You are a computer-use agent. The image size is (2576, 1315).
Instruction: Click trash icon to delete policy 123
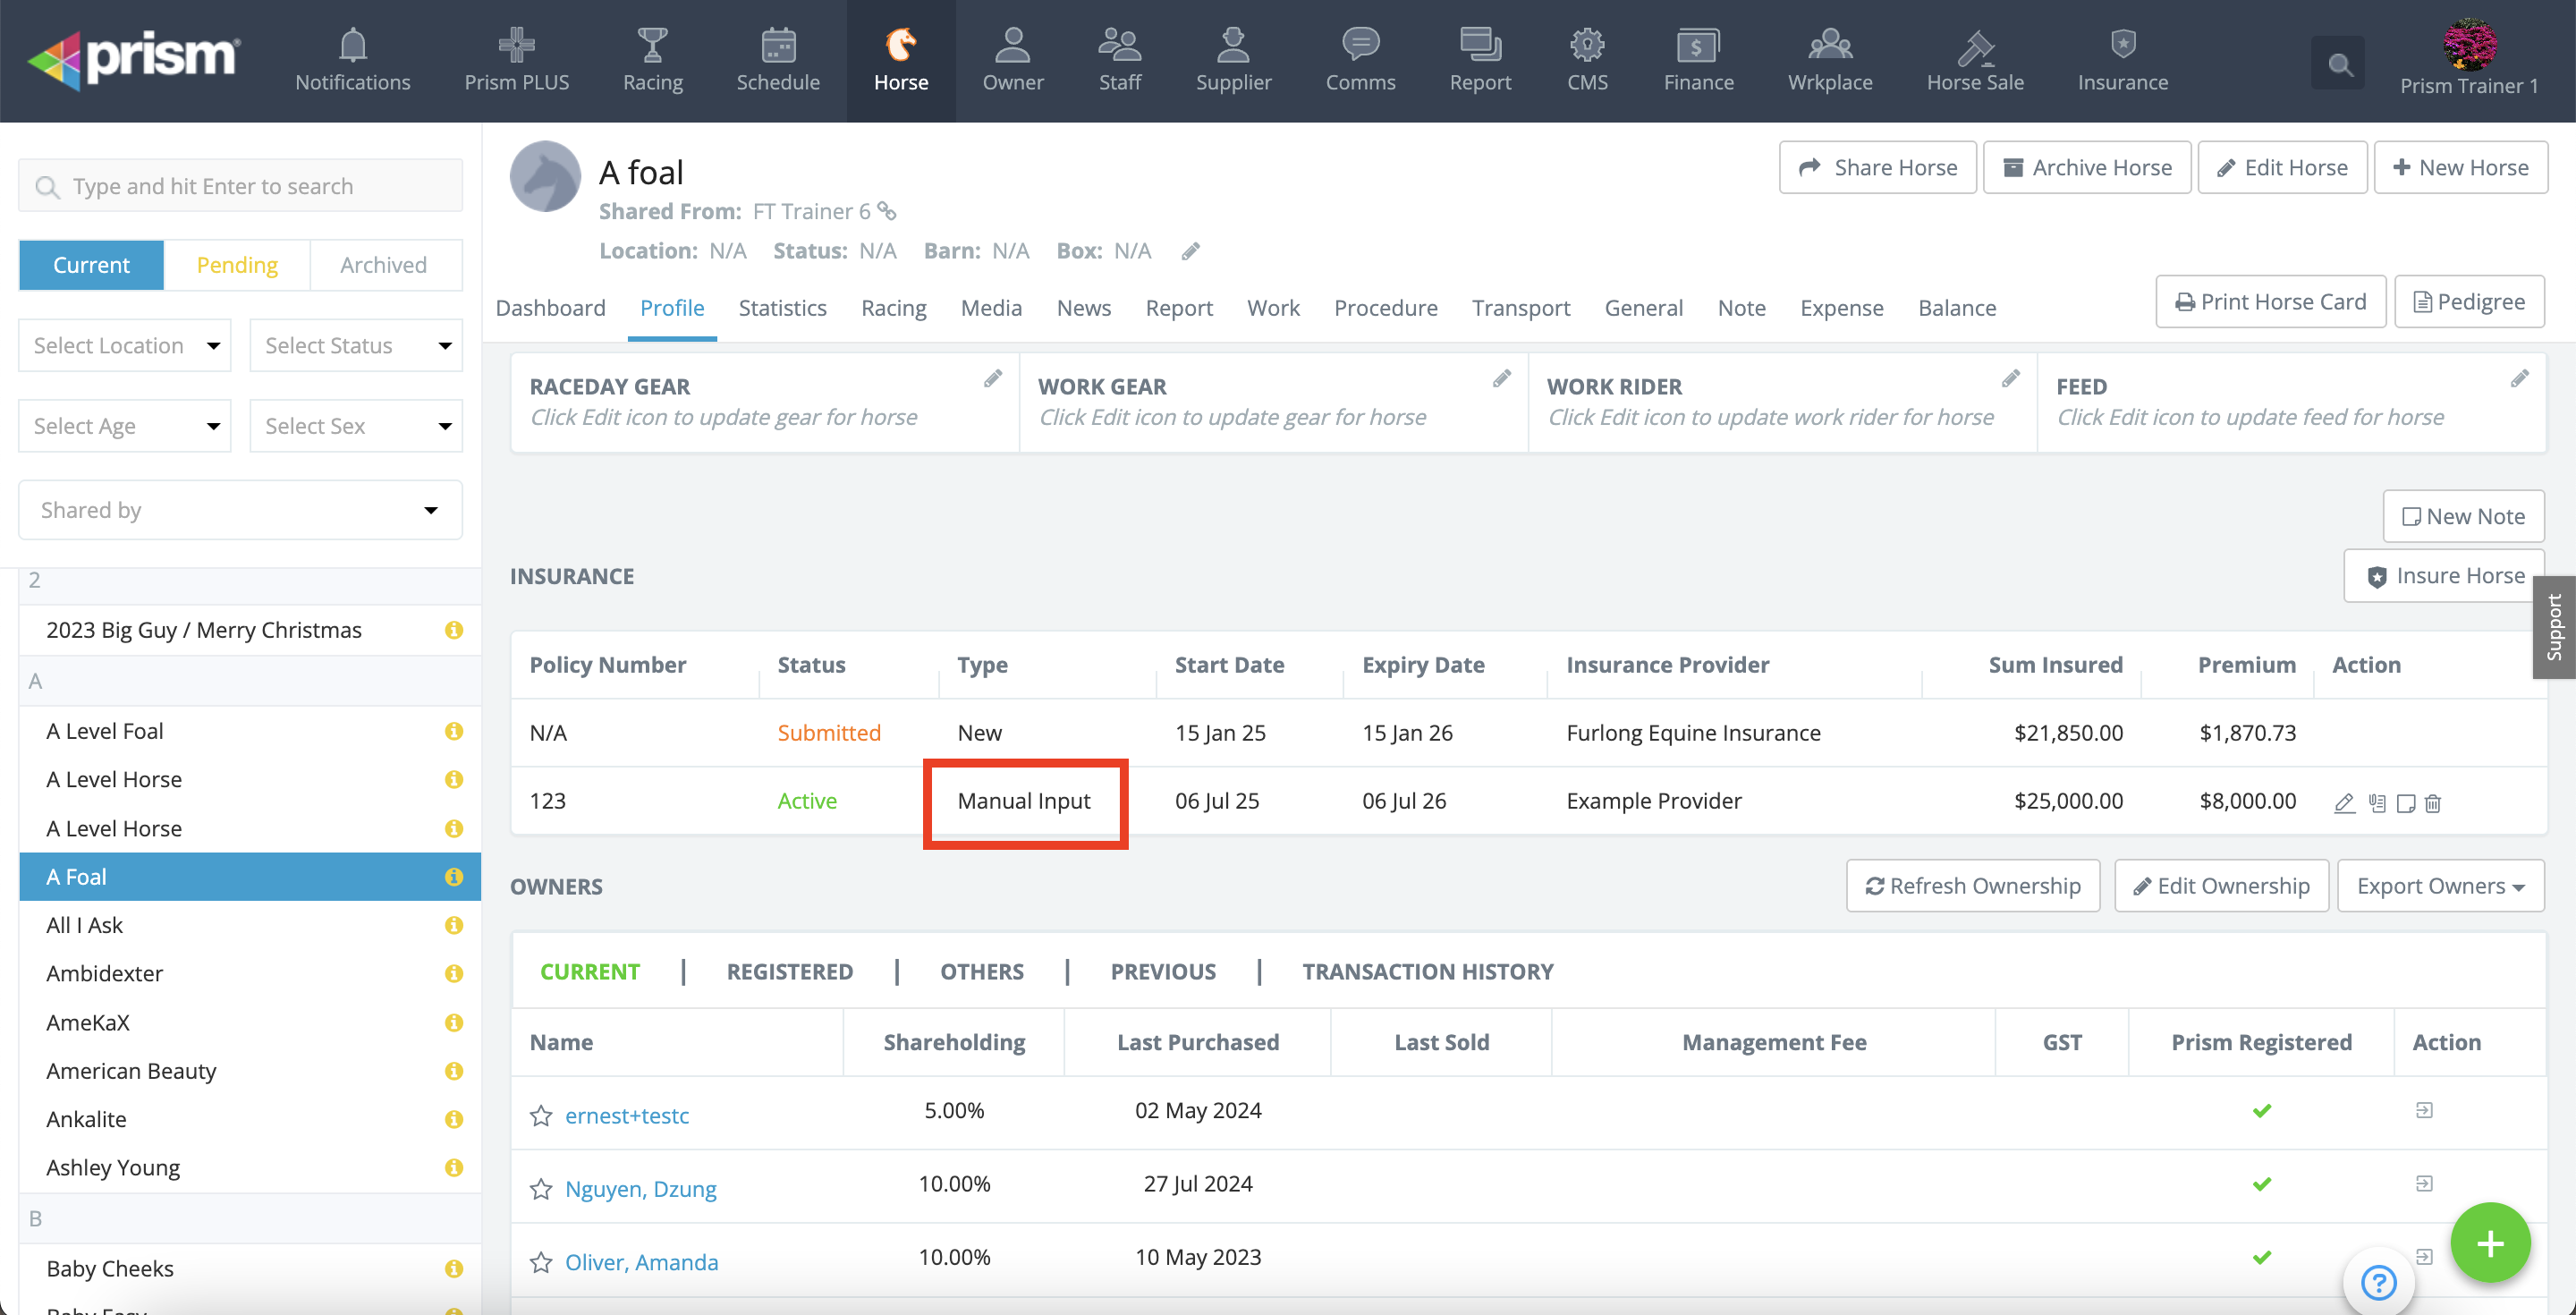(2433, 802)
